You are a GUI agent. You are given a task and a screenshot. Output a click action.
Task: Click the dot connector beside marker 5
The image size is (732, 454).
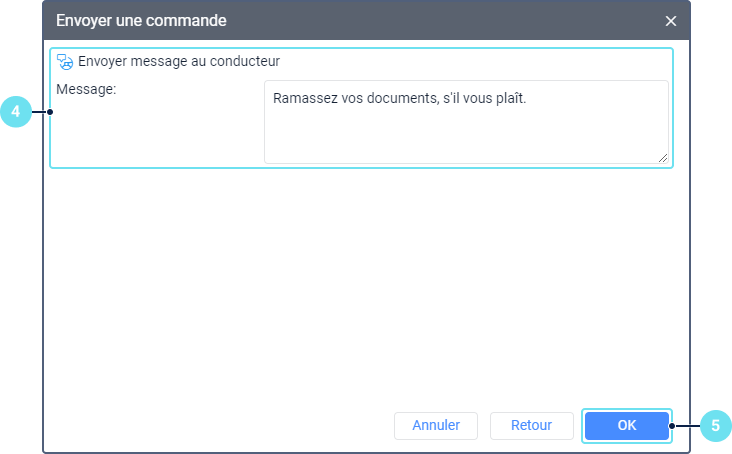(x=672, y=425)
